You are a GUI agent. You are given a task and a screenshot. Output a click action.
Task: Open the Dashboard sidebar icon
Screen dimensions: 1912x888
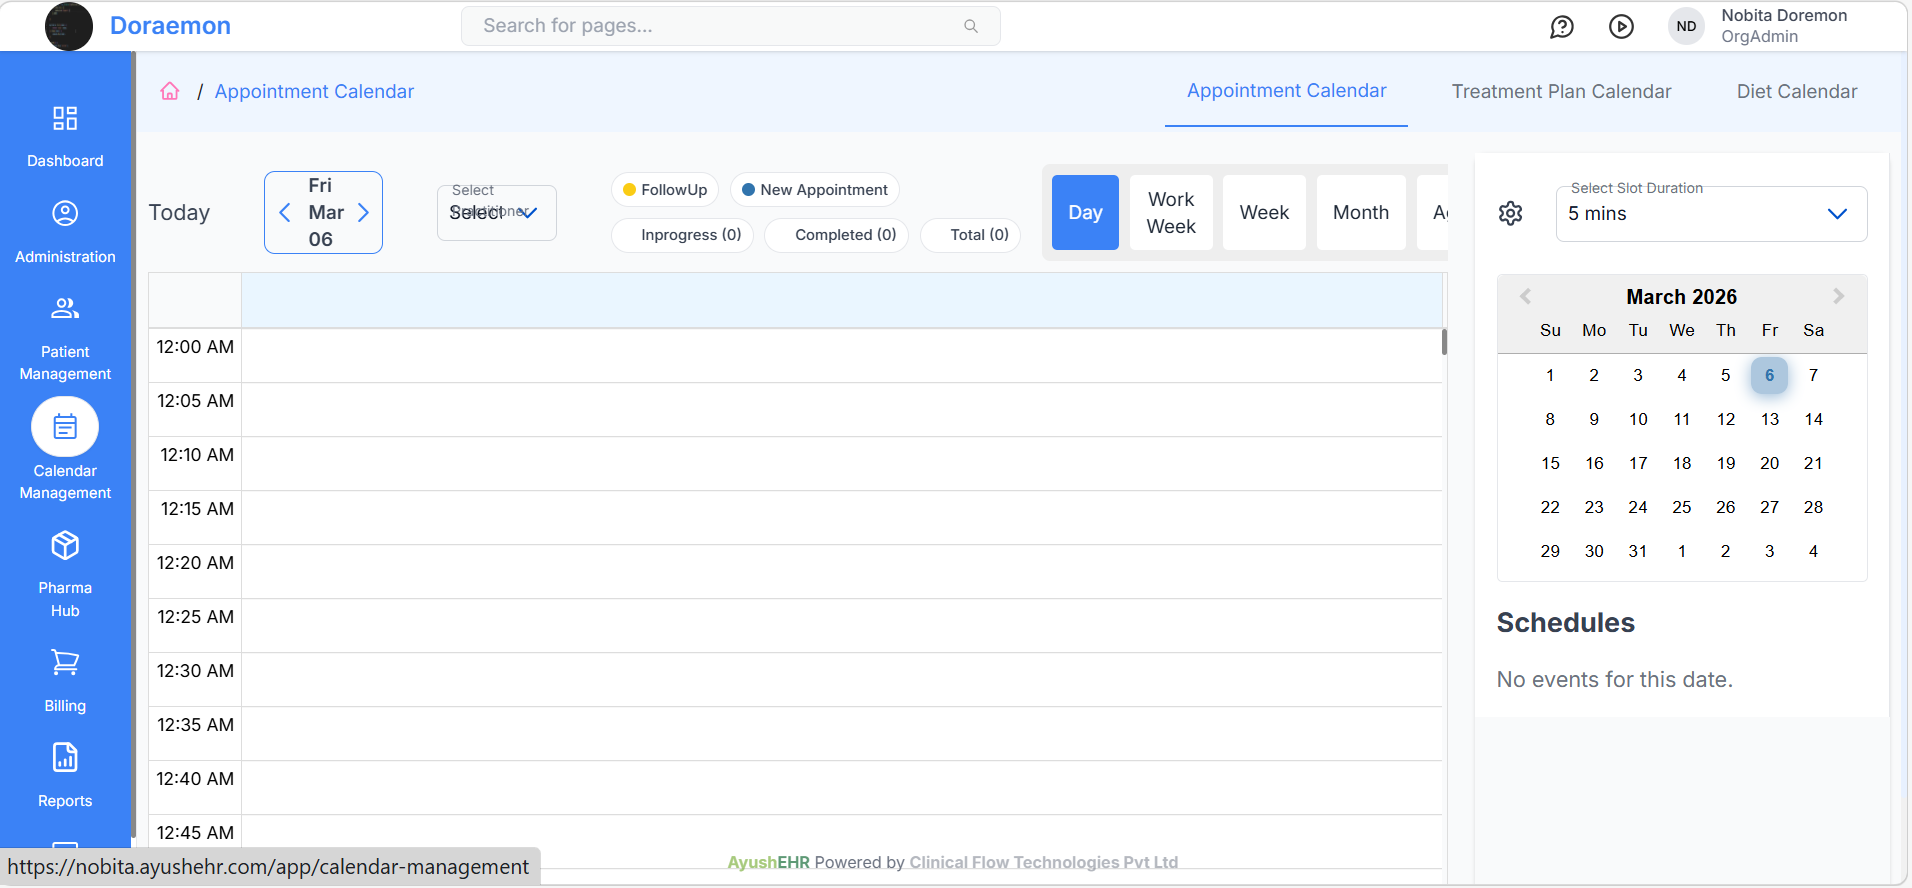65,120
